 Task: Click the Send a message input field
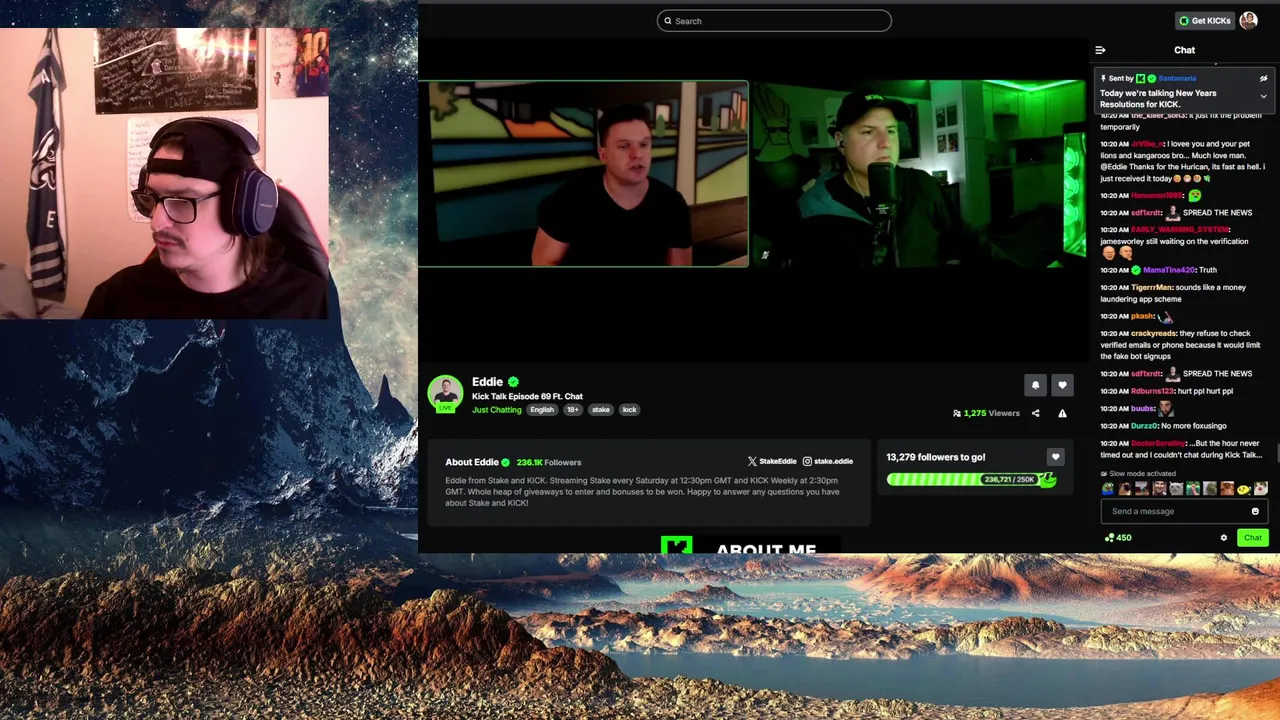[1184, 511]
